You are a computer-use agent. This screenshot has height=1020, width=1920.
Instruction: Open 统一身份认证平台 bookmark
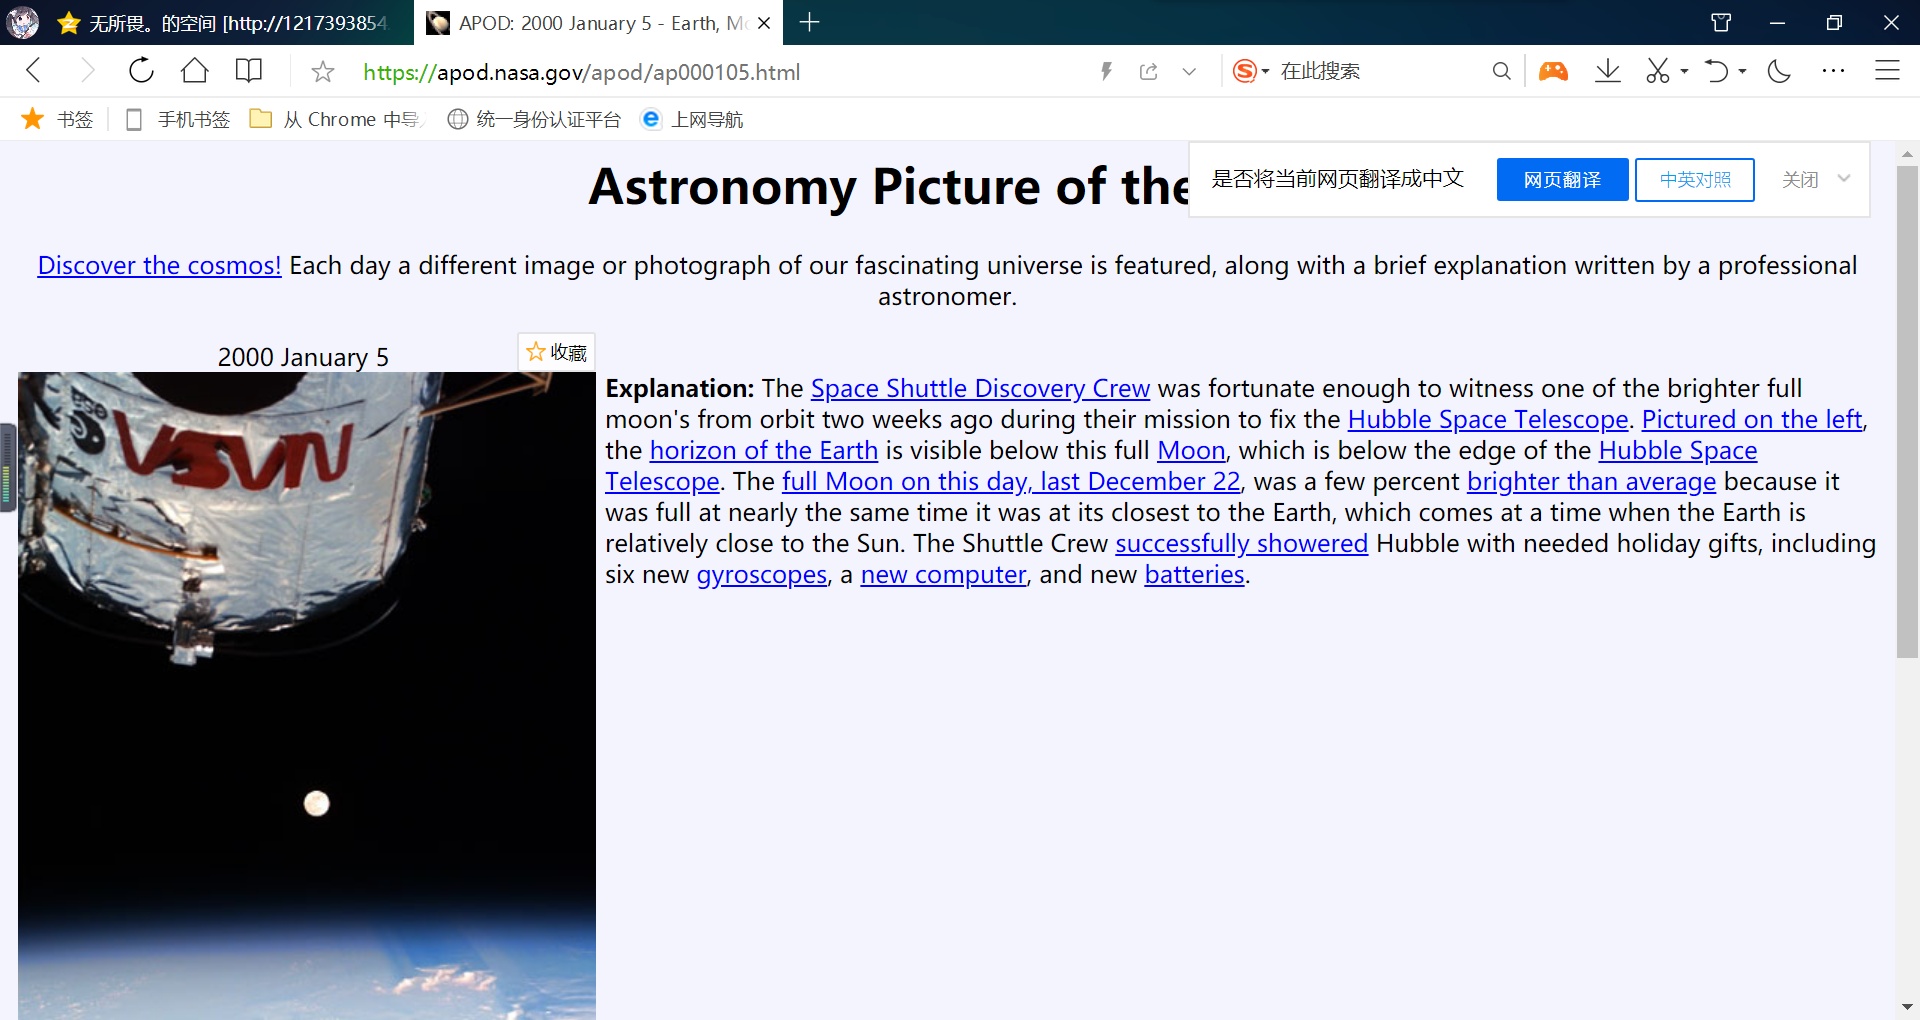pos(534,119)
